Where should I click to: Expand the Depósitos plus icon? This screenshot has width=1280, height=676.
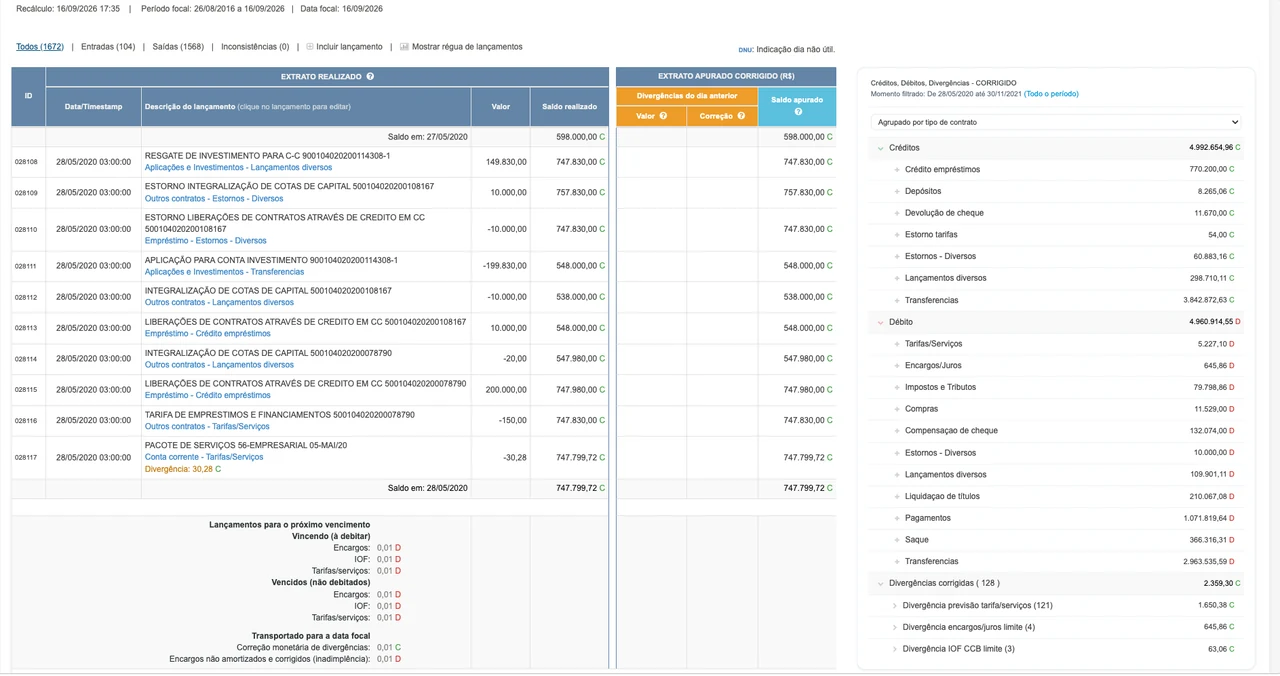coord(897,191)
